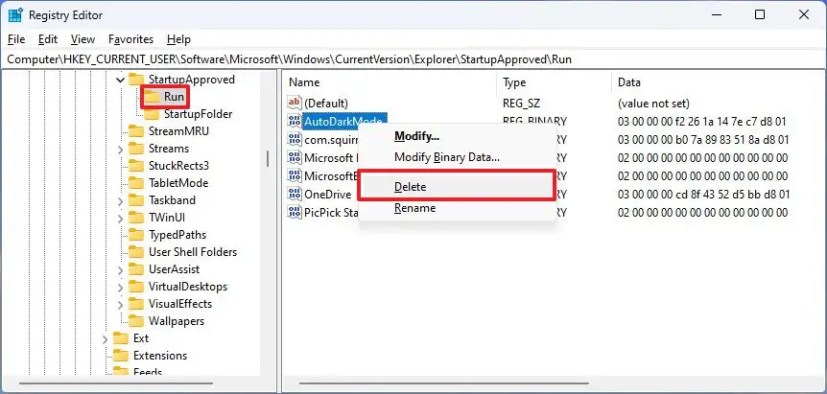Open the File menu
This screenshot has width=827, height=394.
click(x=16, y=40)
